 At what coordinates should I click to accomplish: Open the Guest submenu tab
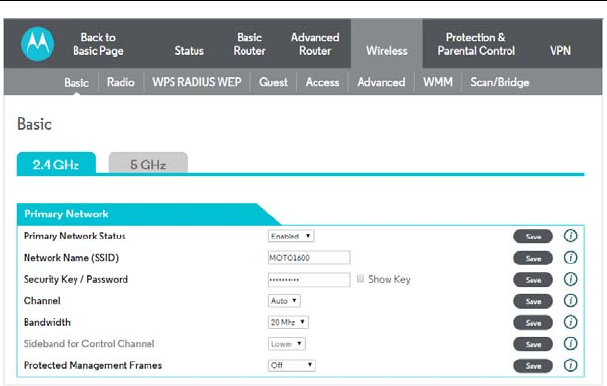(273, 82)
